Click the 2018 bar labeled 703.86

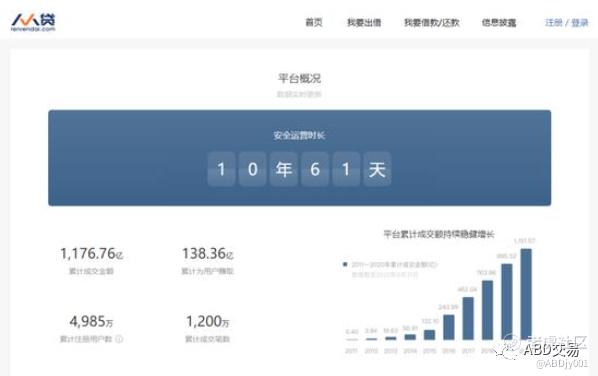click(487, 310)
